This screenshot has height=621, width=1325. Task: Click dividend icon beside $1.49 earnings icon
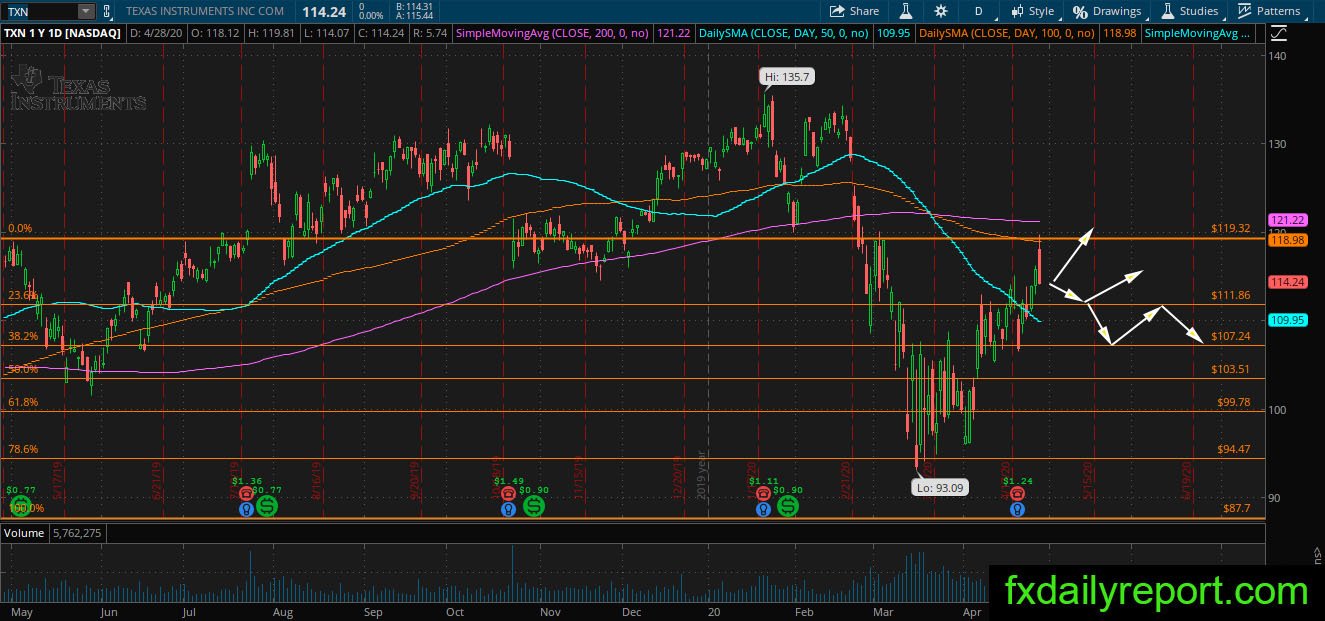pyautogui.click(x=534, y=506)
